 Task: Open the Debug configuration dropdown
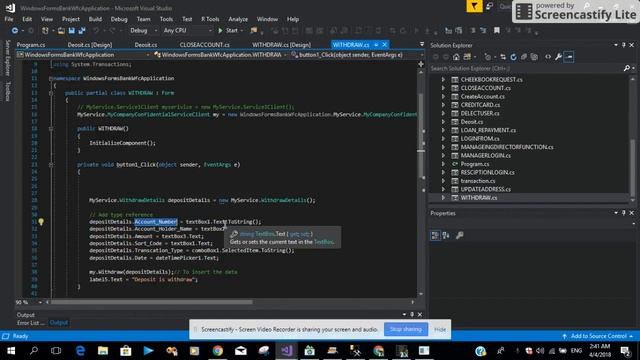(143, 31)
